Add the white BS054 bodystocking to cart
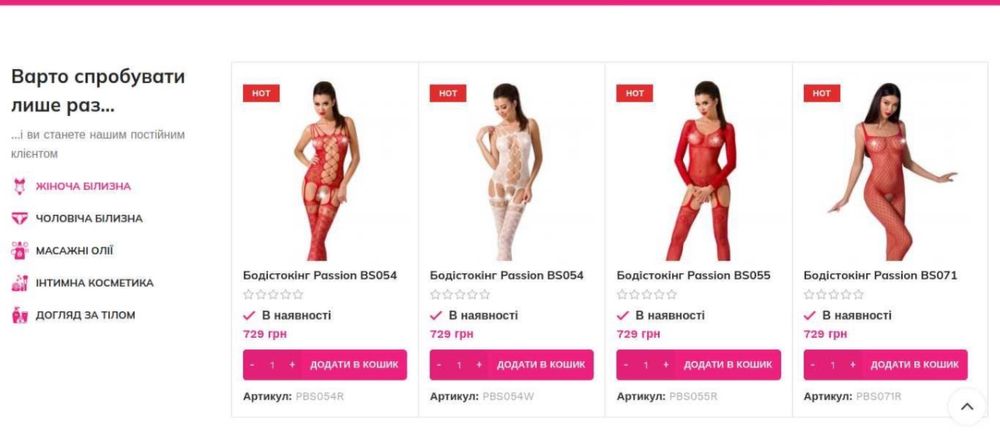The image size is (1000, 433). 541,365
